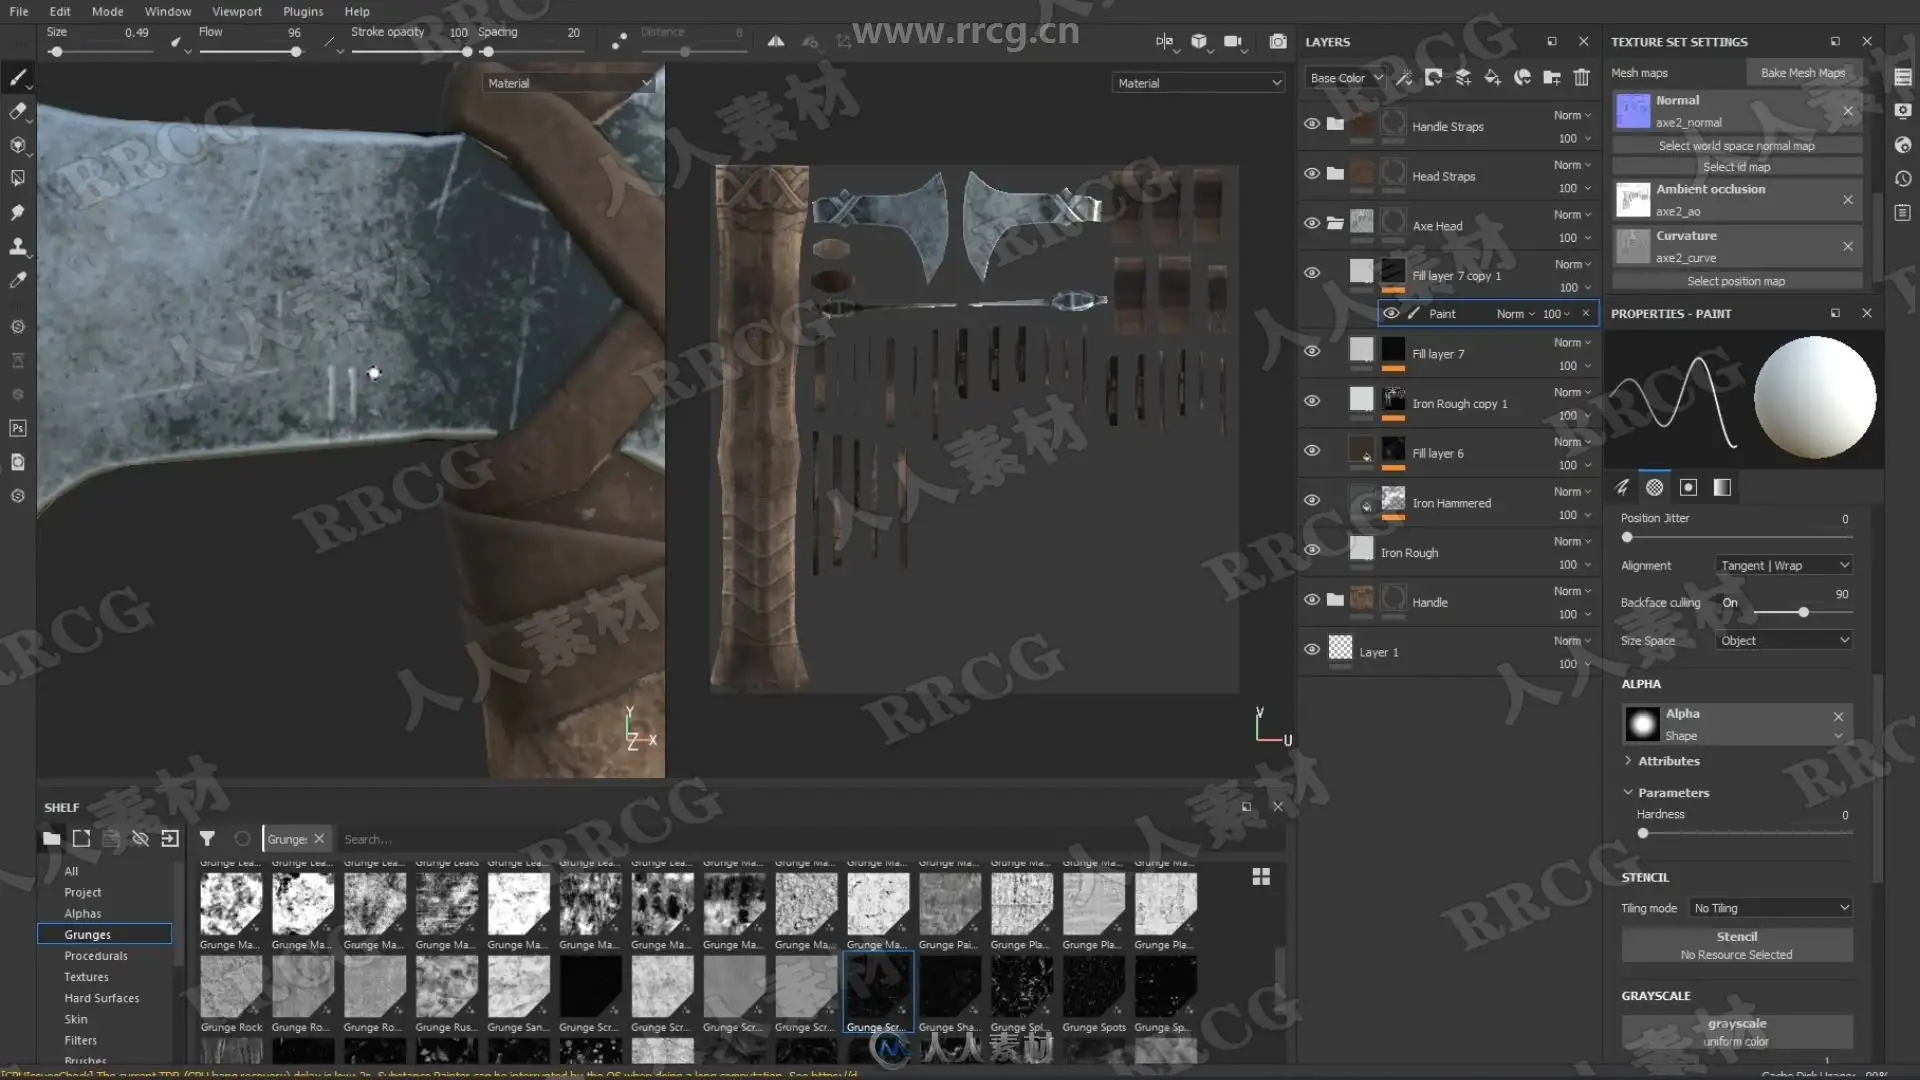Open the camera screenshot icon

(x=1277, y=41)
